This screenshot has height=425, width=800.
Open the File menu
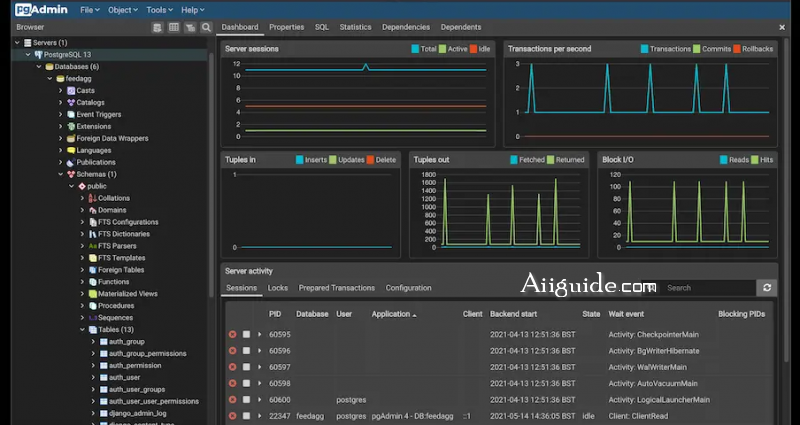coord(90,10)
